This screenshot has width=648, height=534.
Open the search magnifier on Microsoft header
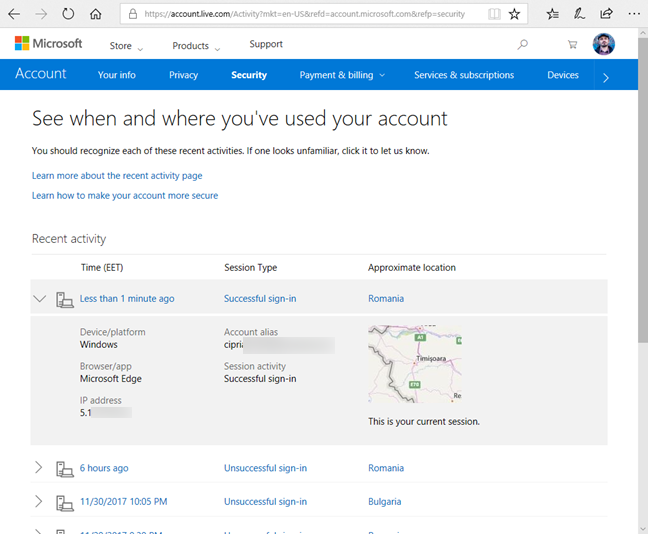[522, 44]
